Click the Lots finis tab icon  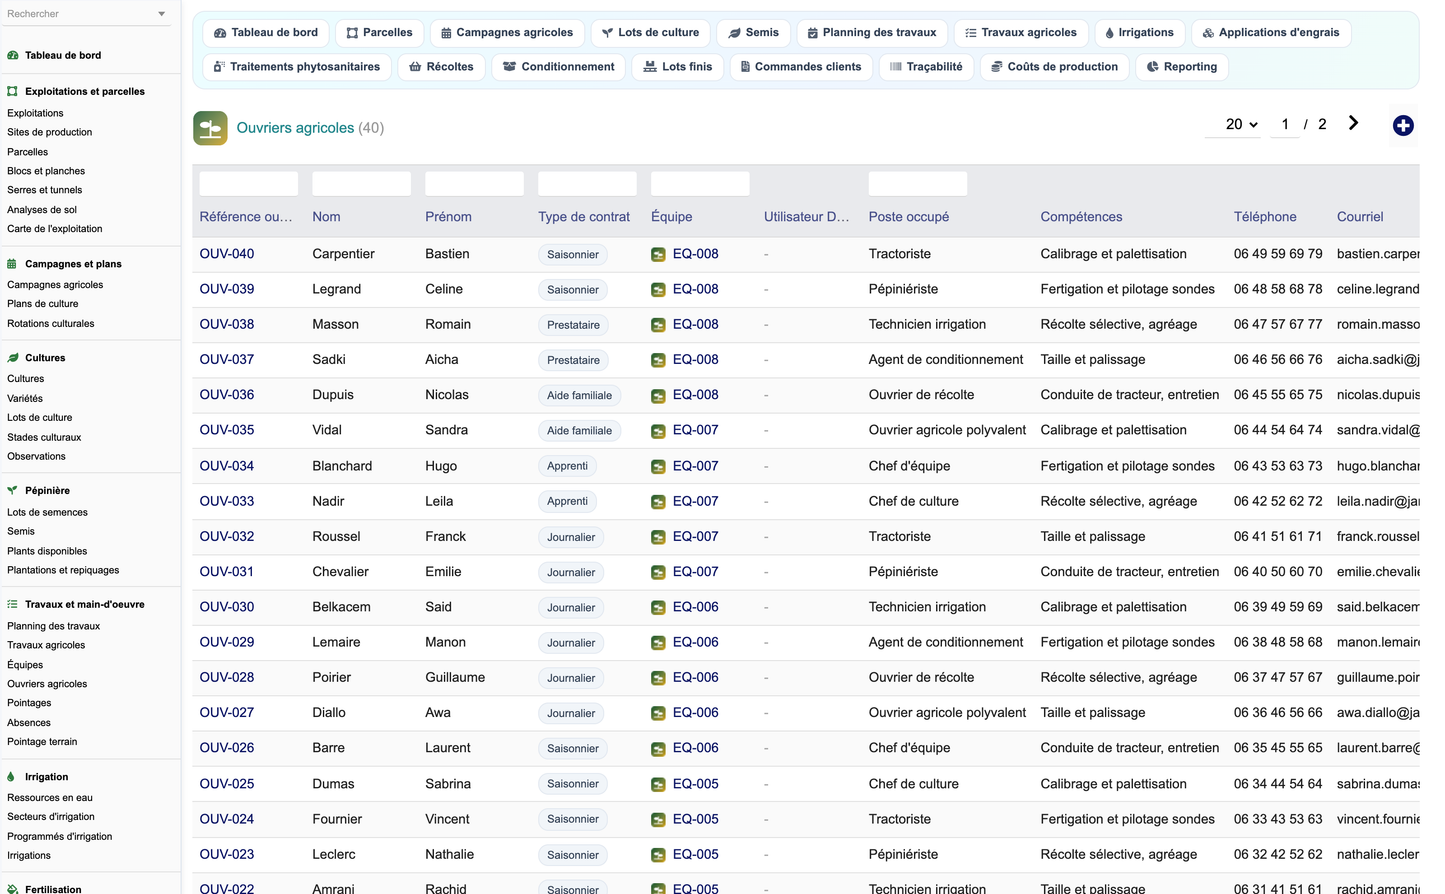650,67
